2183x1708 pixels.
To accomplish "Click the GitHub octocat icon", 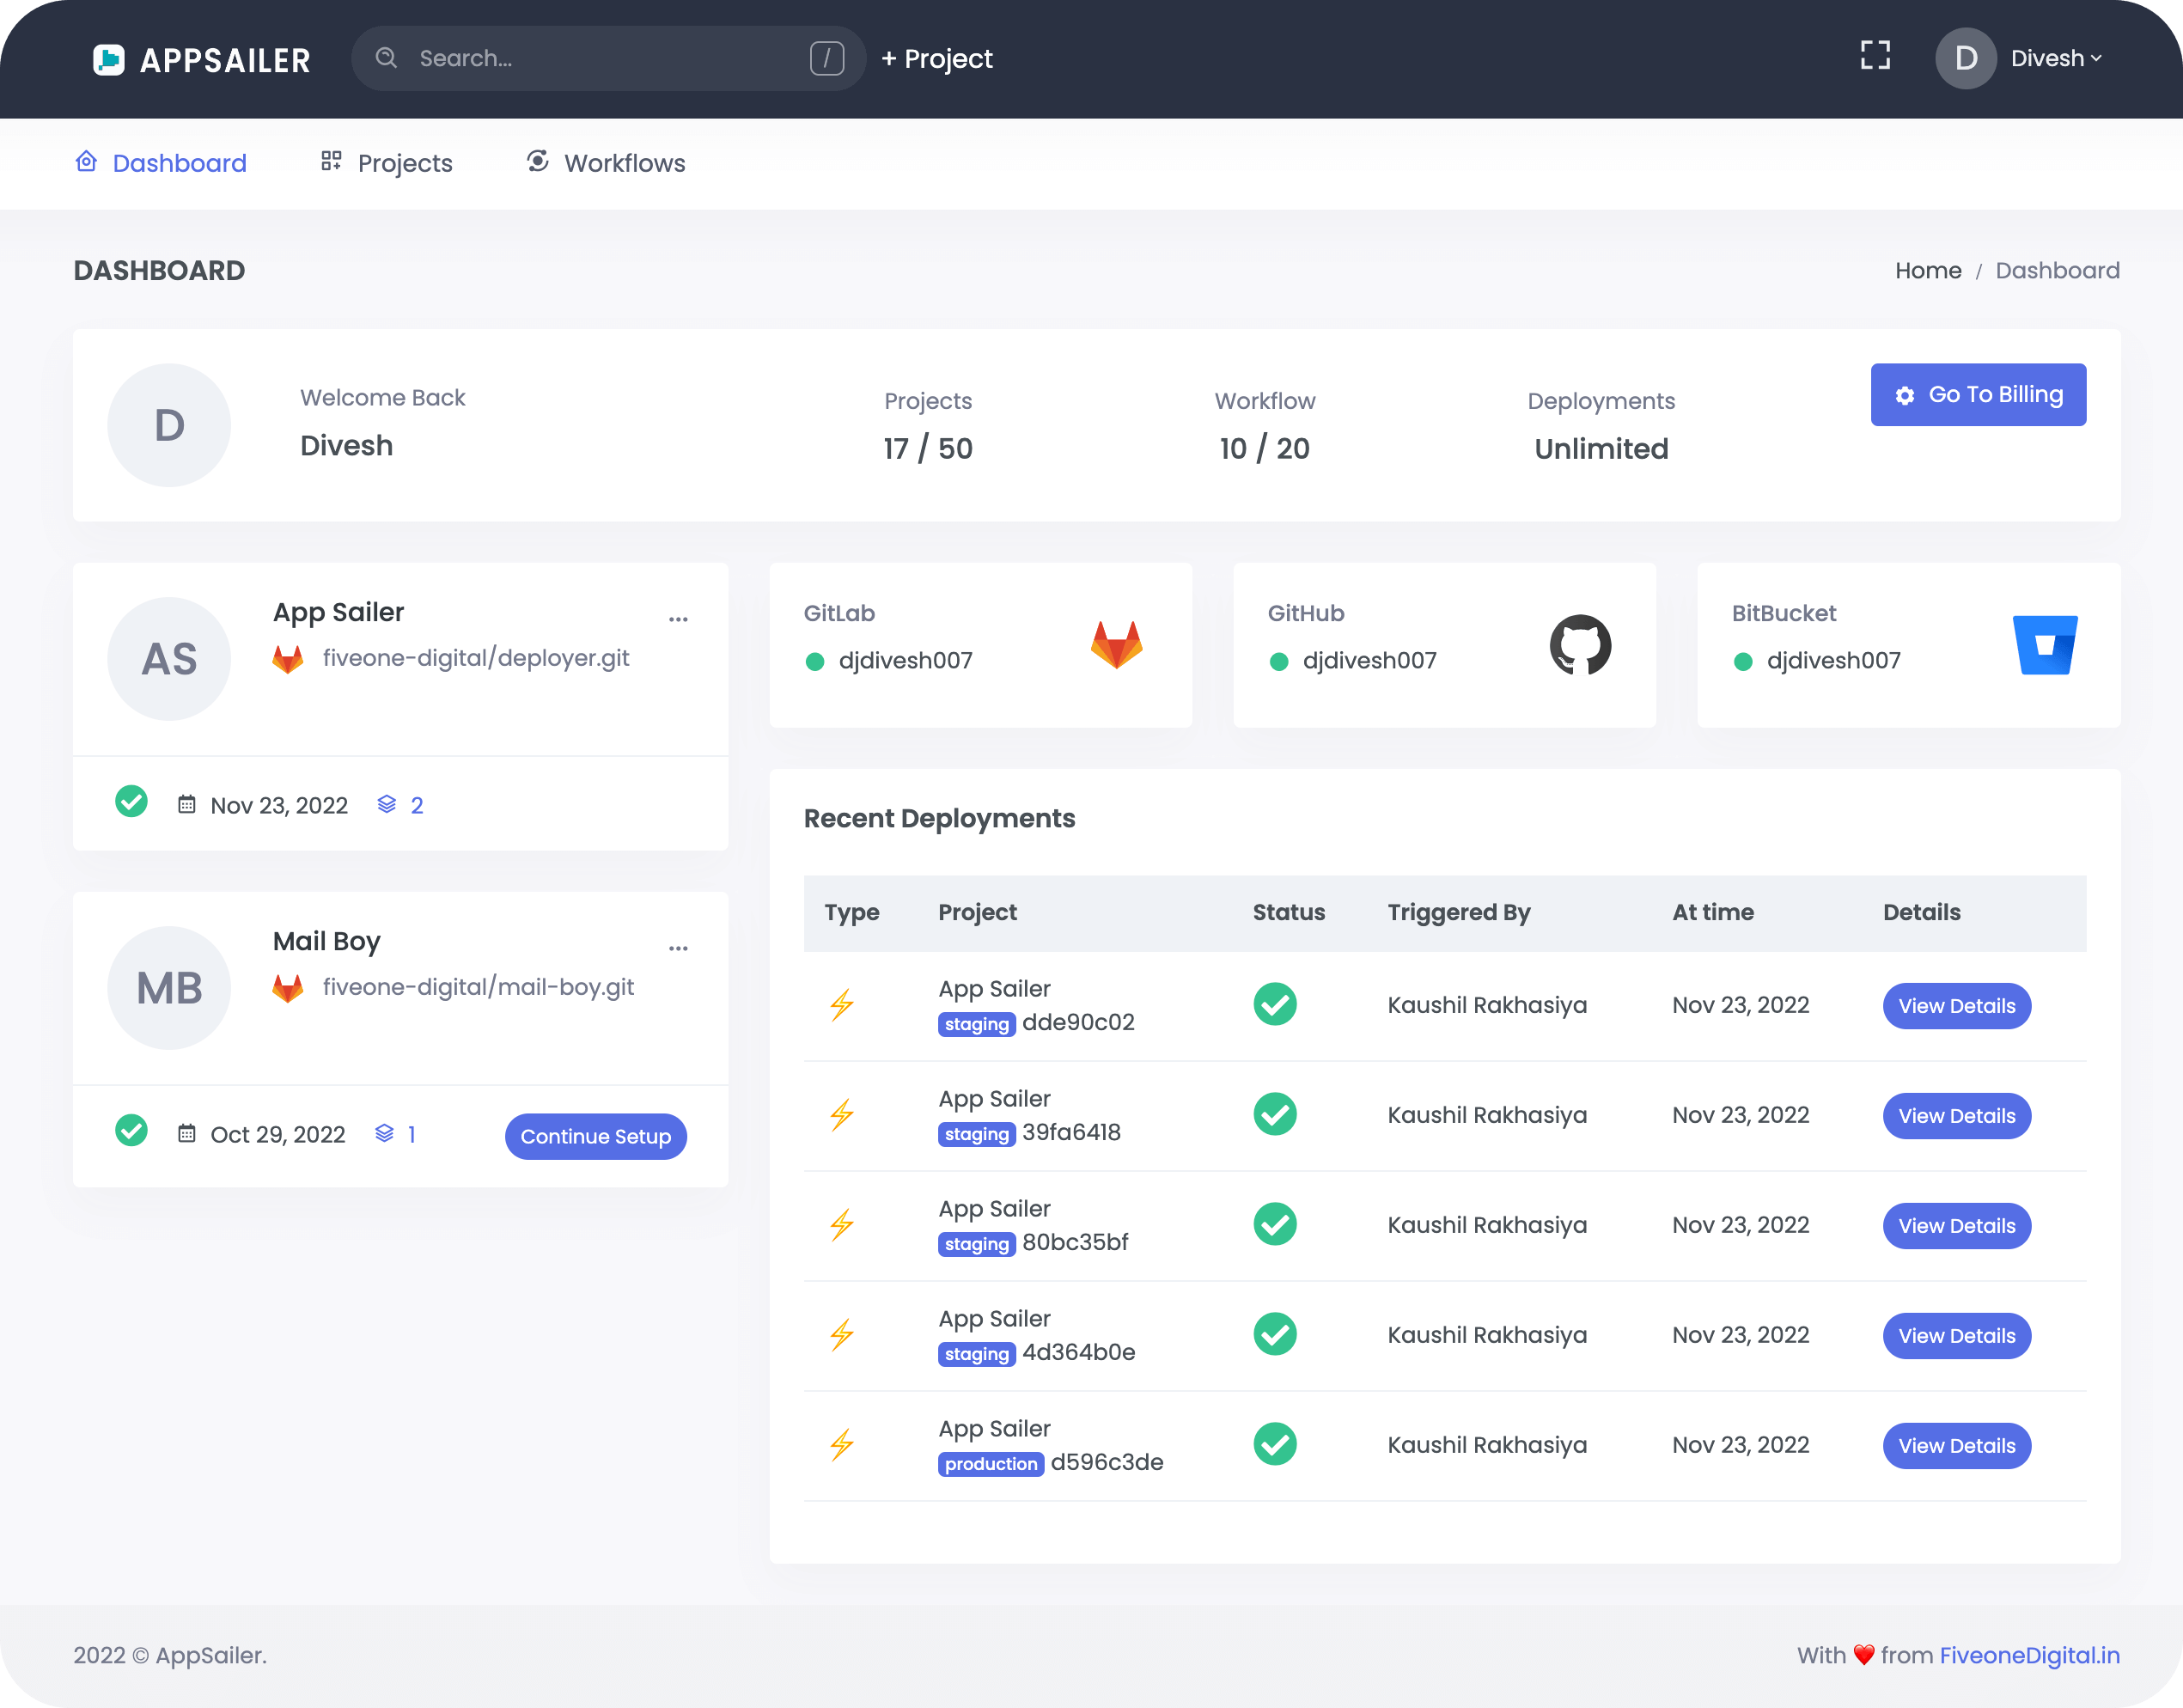I will [x=1581, y=645].
